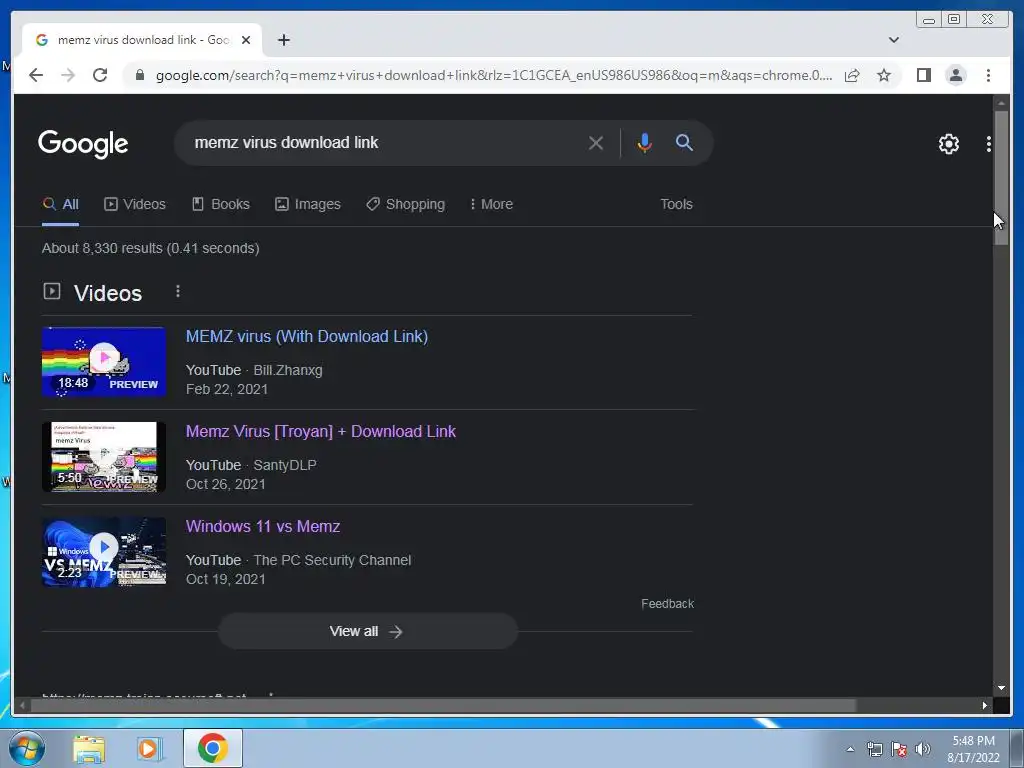Reload the Google search page
This screenshot has width=1024, height=768.
tap(100, 75)
